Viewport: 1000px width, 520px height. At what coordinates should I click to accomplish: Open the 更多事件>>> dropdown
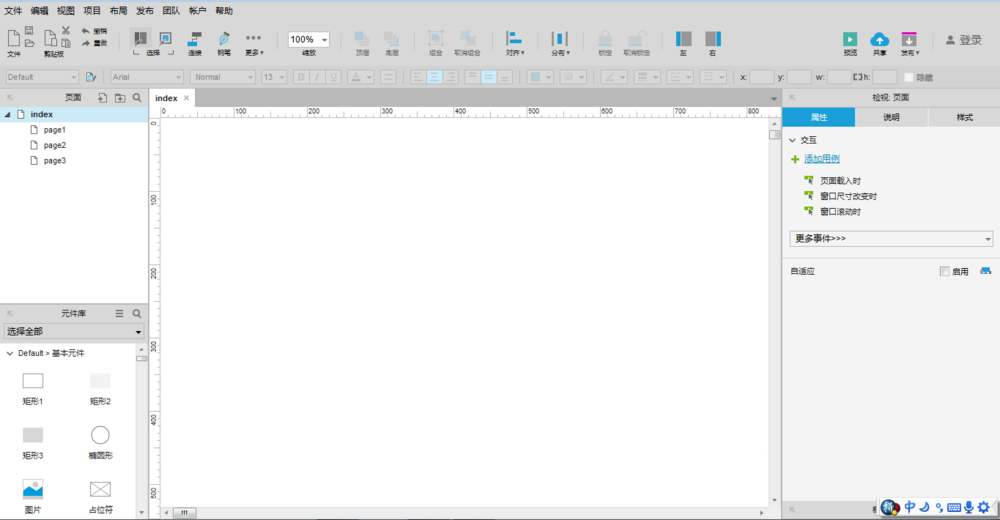891,239
